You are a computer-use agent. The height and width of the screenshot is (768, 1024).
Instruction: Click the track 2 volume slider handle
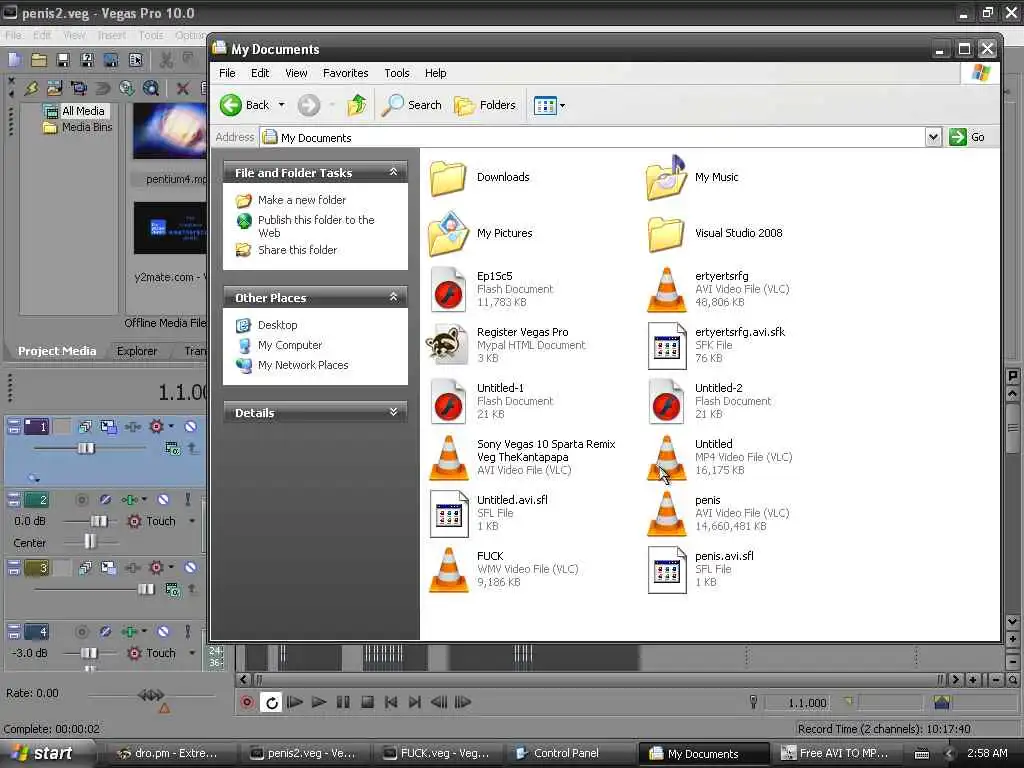99,521
